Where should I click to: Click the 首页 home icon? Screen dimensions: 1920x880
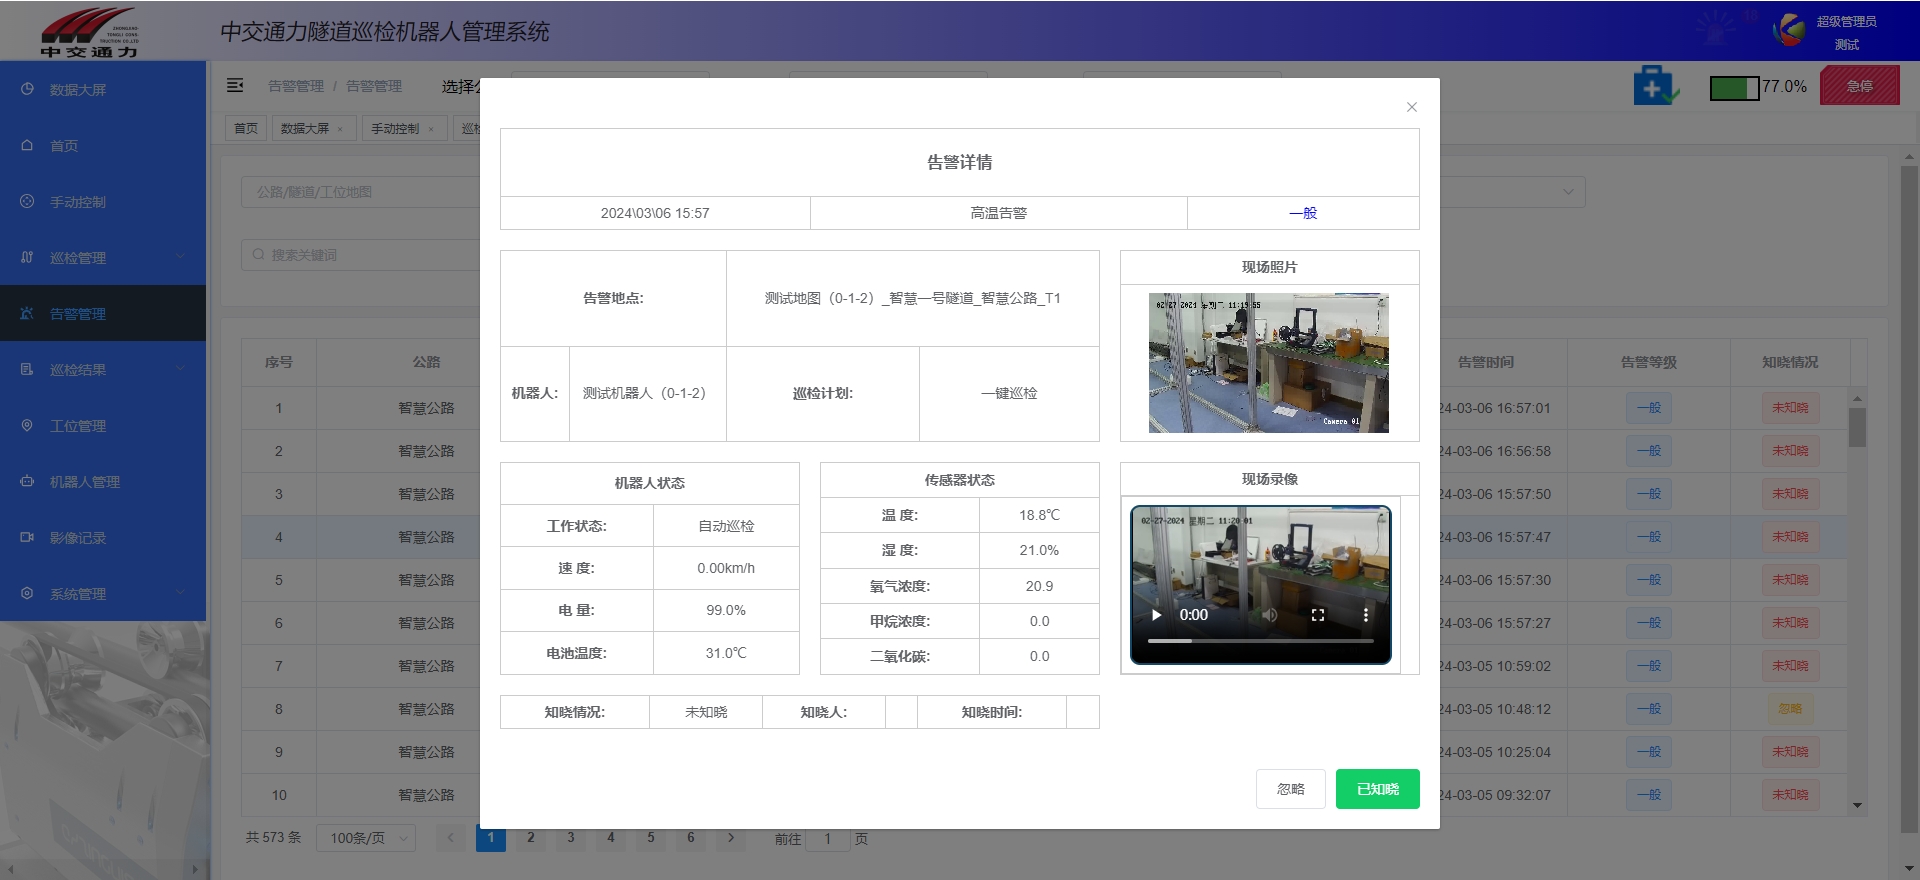click(x=27, y=145)
